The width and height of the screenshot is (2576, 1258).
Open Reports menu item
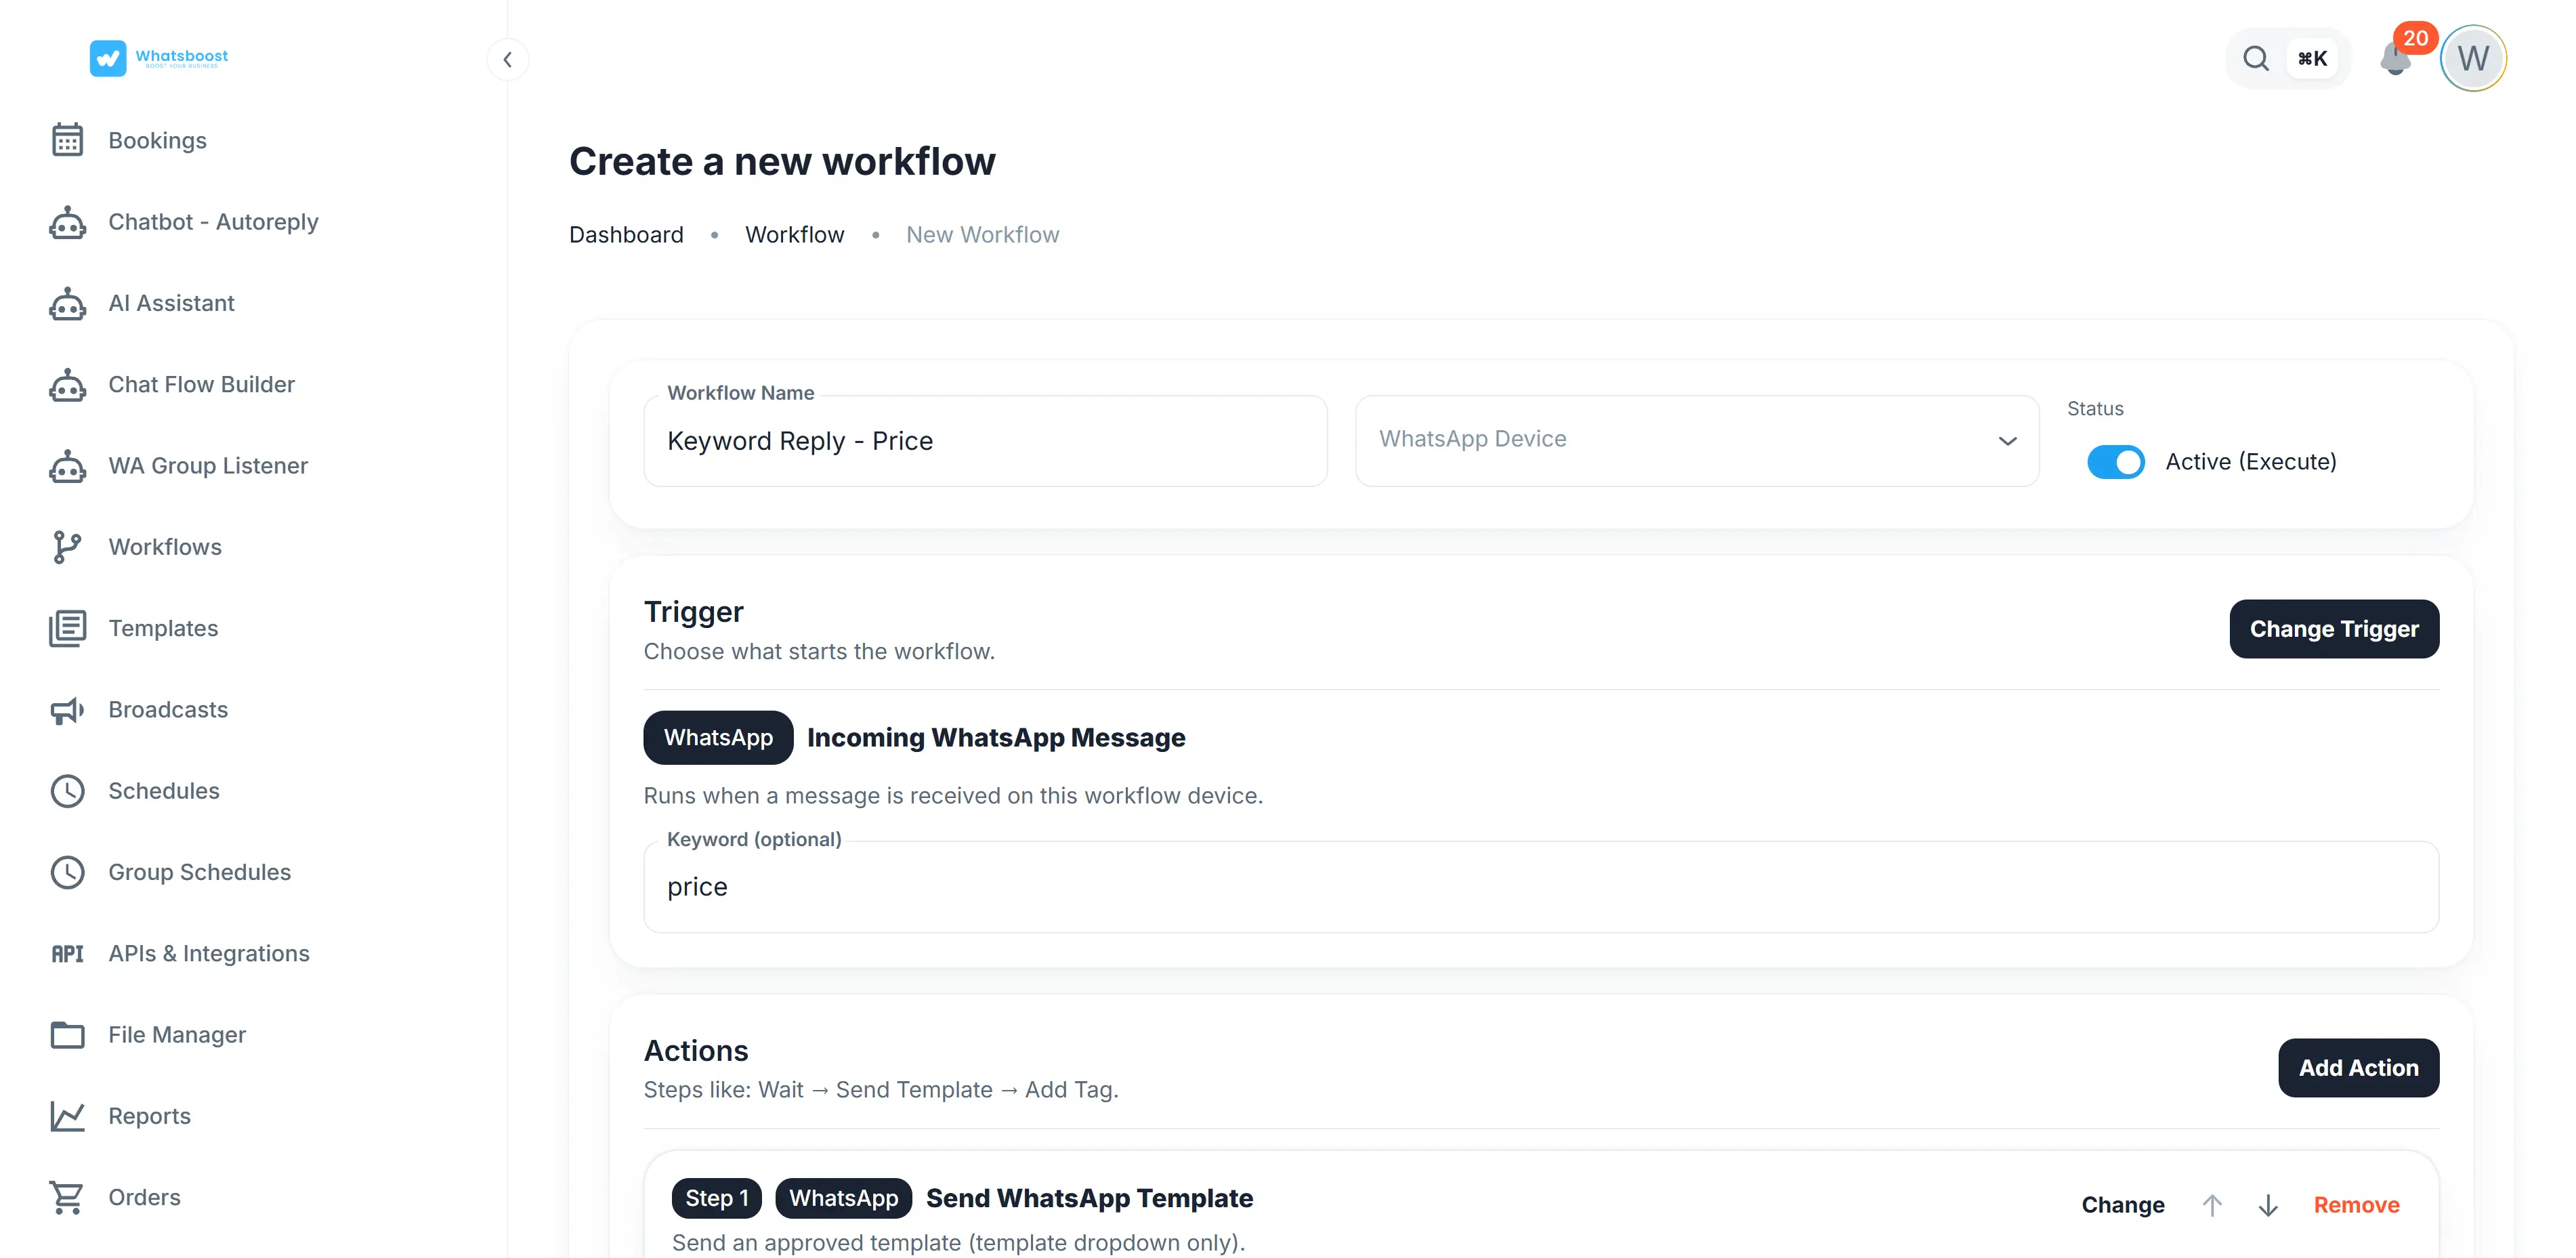pos(149,1116)
